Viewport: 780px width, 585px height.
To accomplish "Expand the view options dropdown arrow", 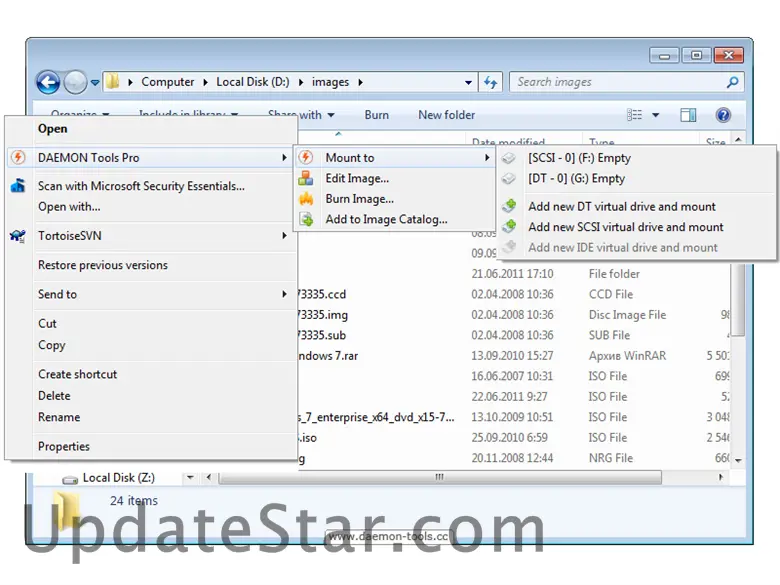I will pos(656,115).
